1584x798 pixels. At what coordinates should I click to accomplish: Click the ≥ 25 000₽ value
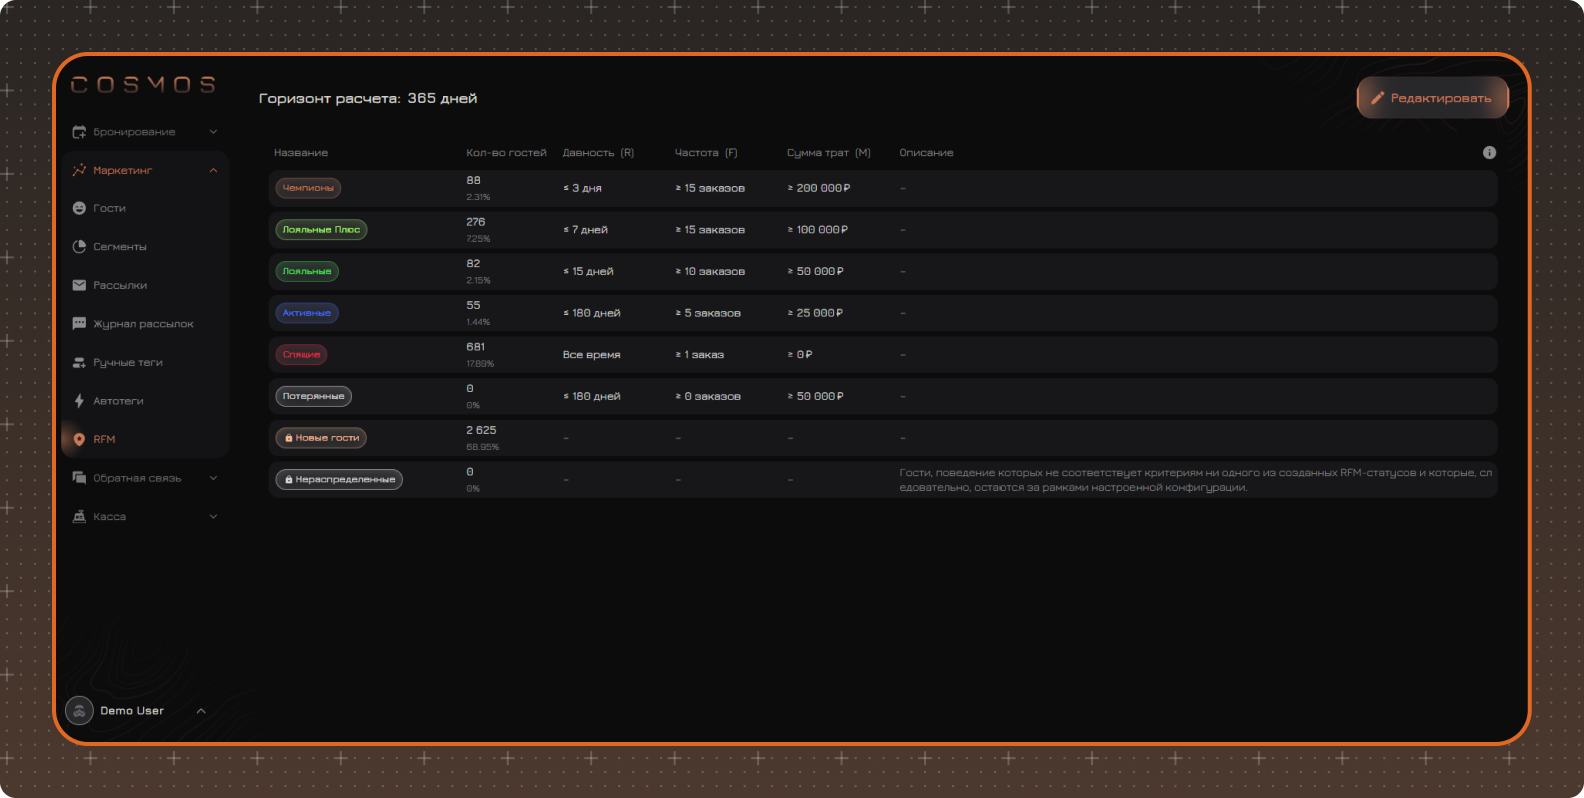(815, 313)
